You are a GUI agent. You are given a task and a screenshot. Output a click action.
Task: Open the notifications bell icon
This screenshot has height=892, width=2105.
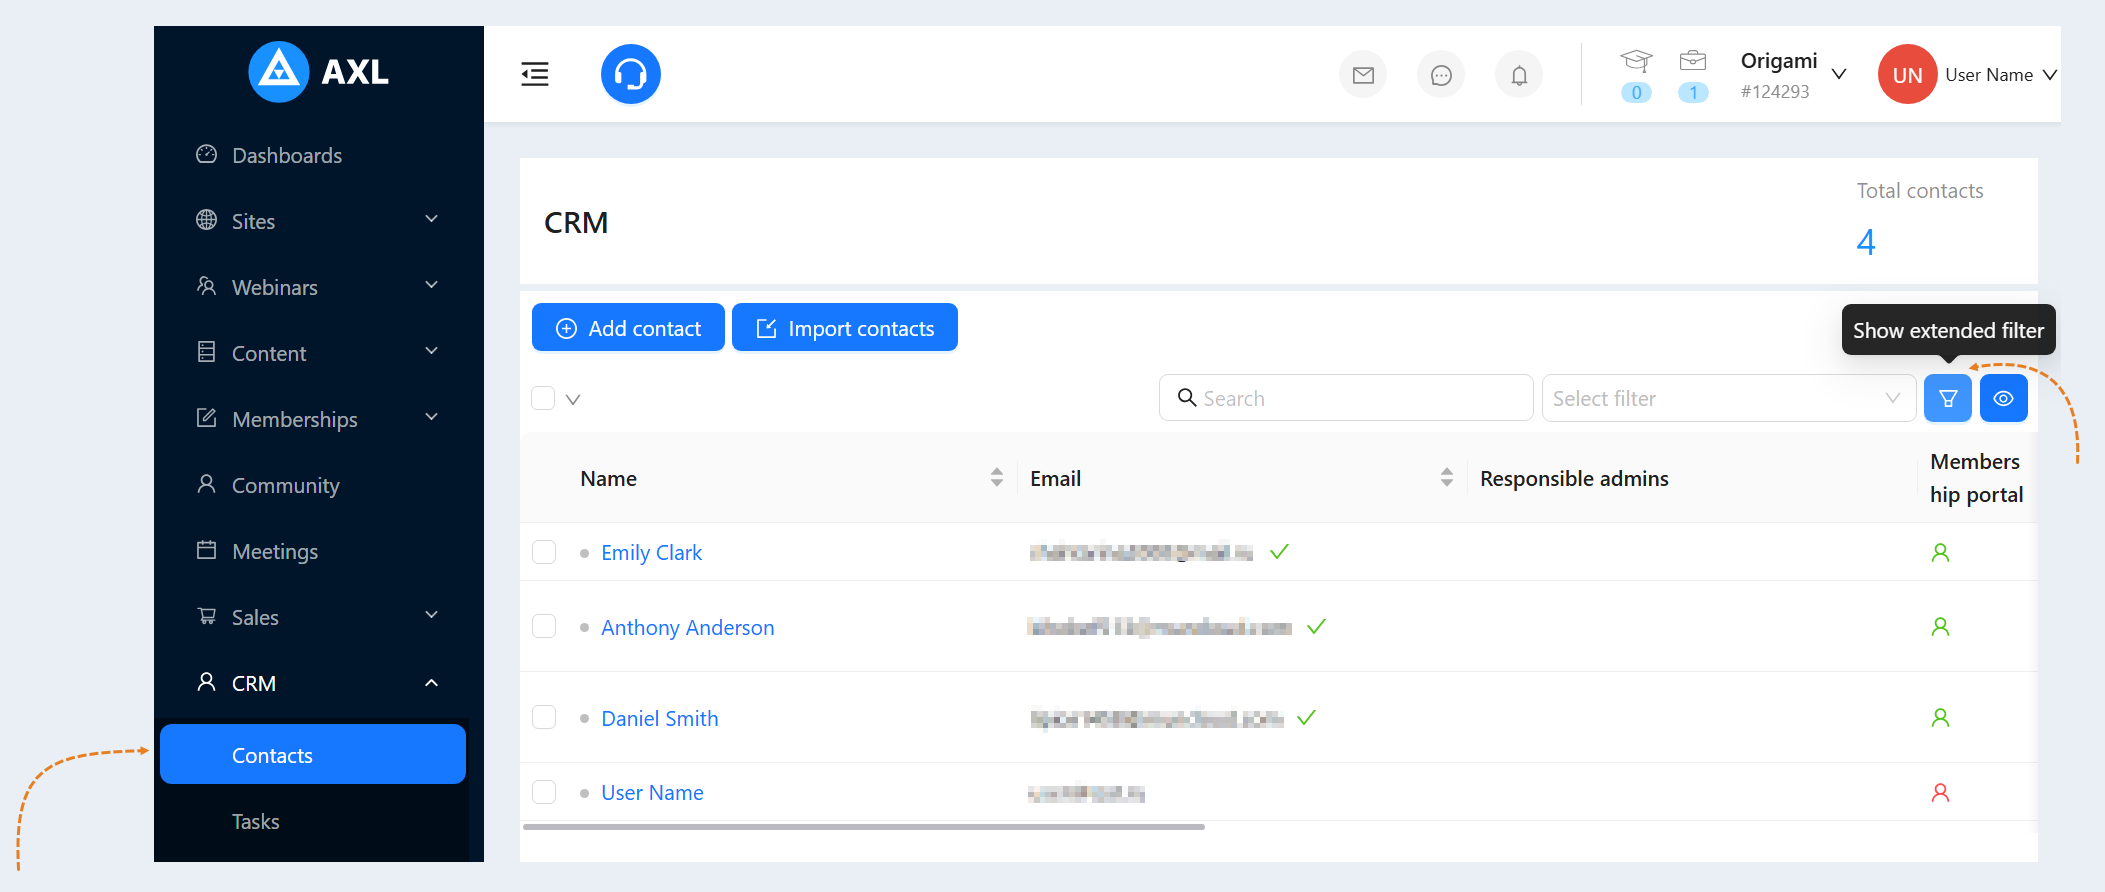point(1519,75)
